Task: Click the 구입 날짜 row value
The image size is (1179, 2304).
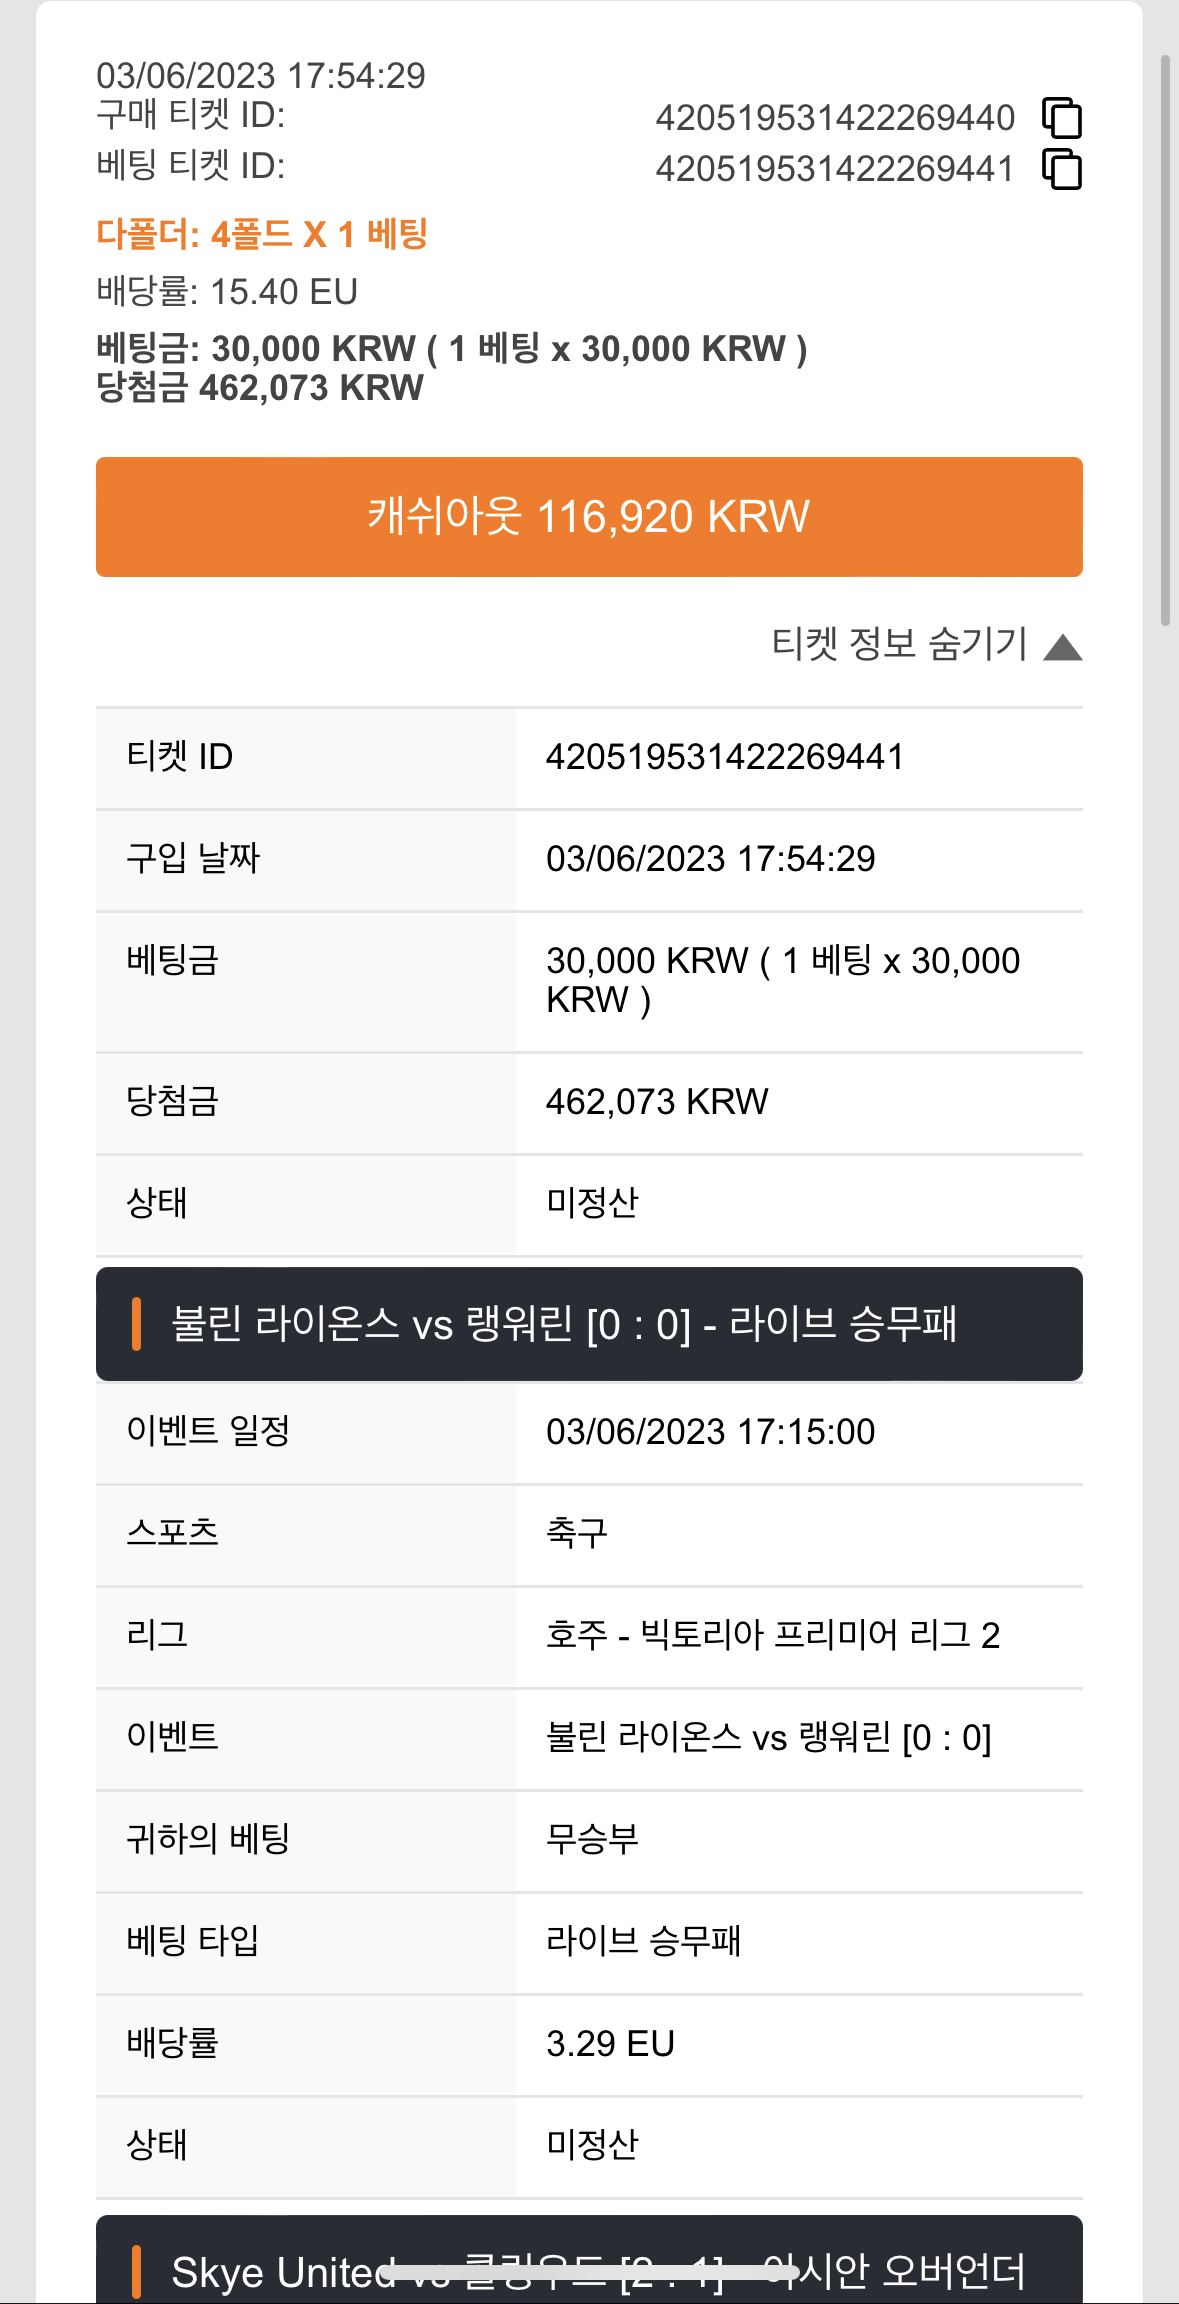Action: [710, 859]
